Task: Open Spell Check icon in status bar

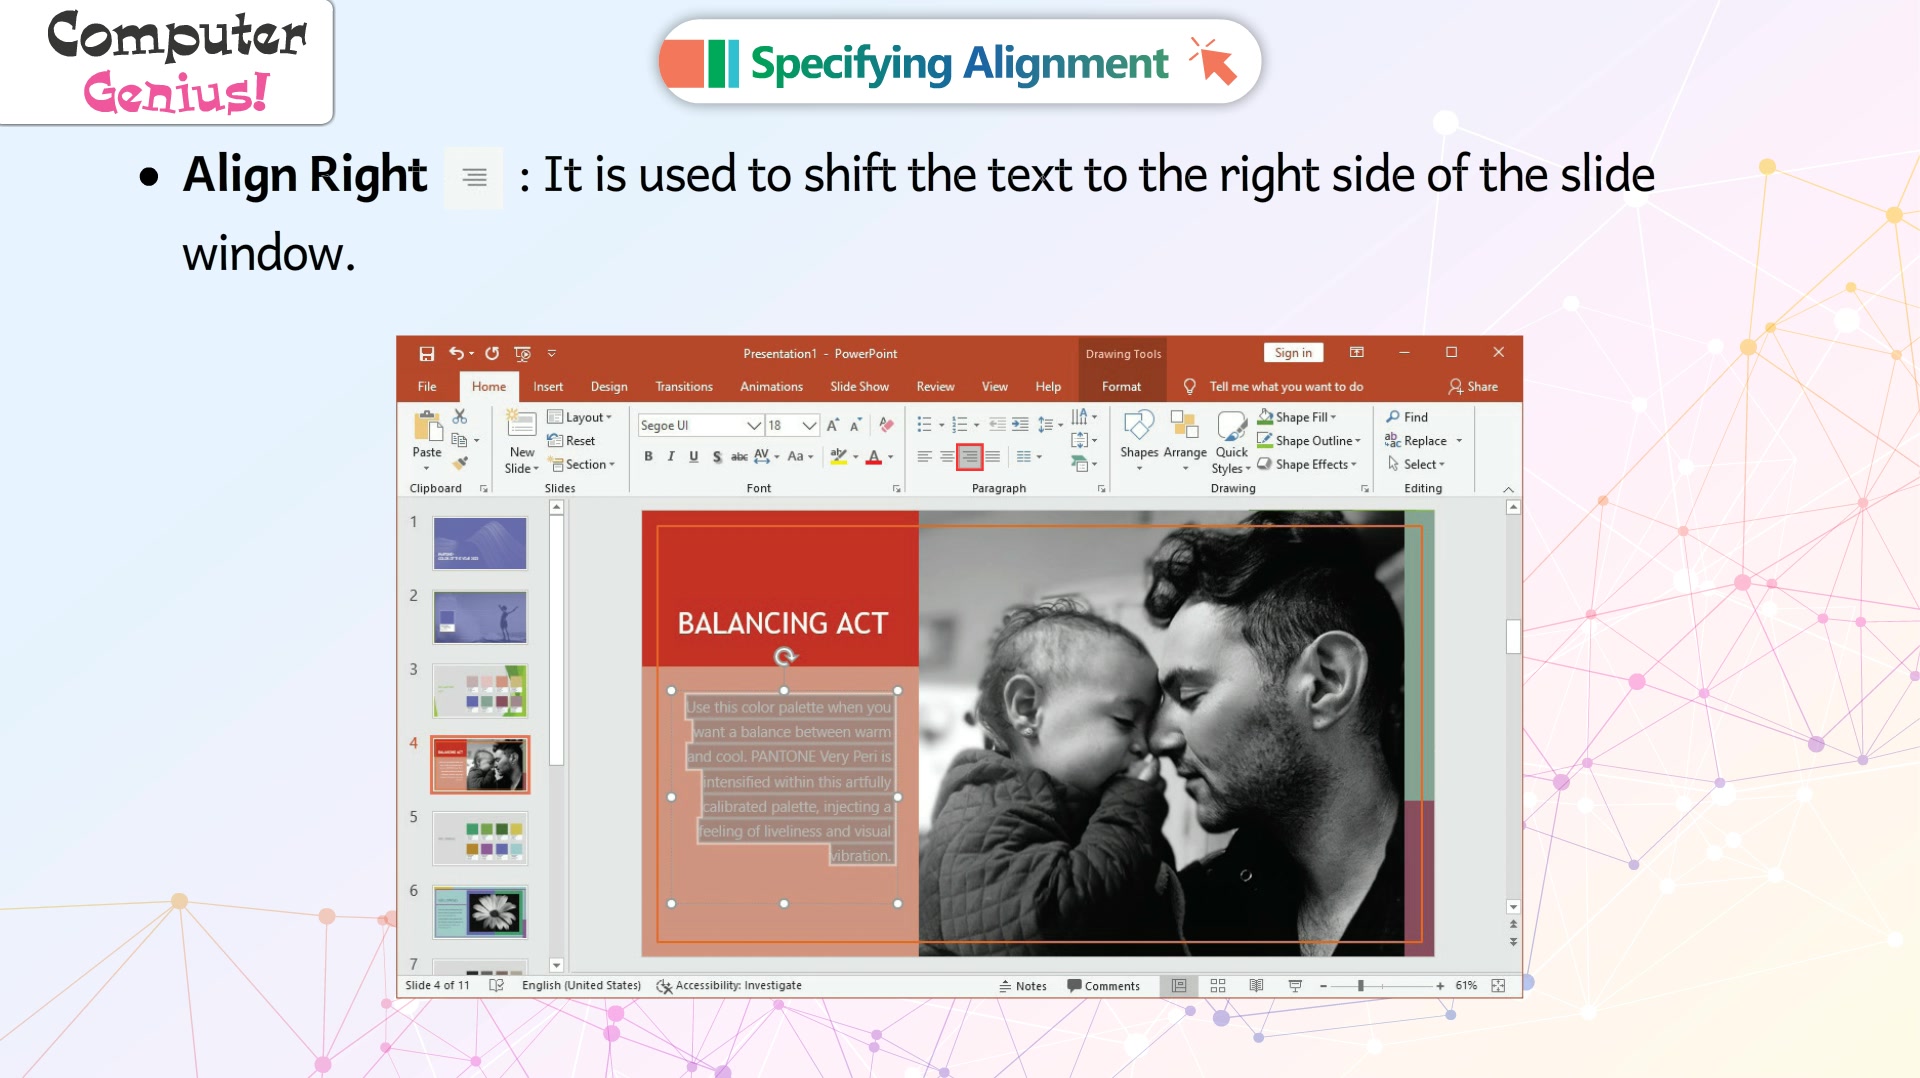Action: point(496,985)
